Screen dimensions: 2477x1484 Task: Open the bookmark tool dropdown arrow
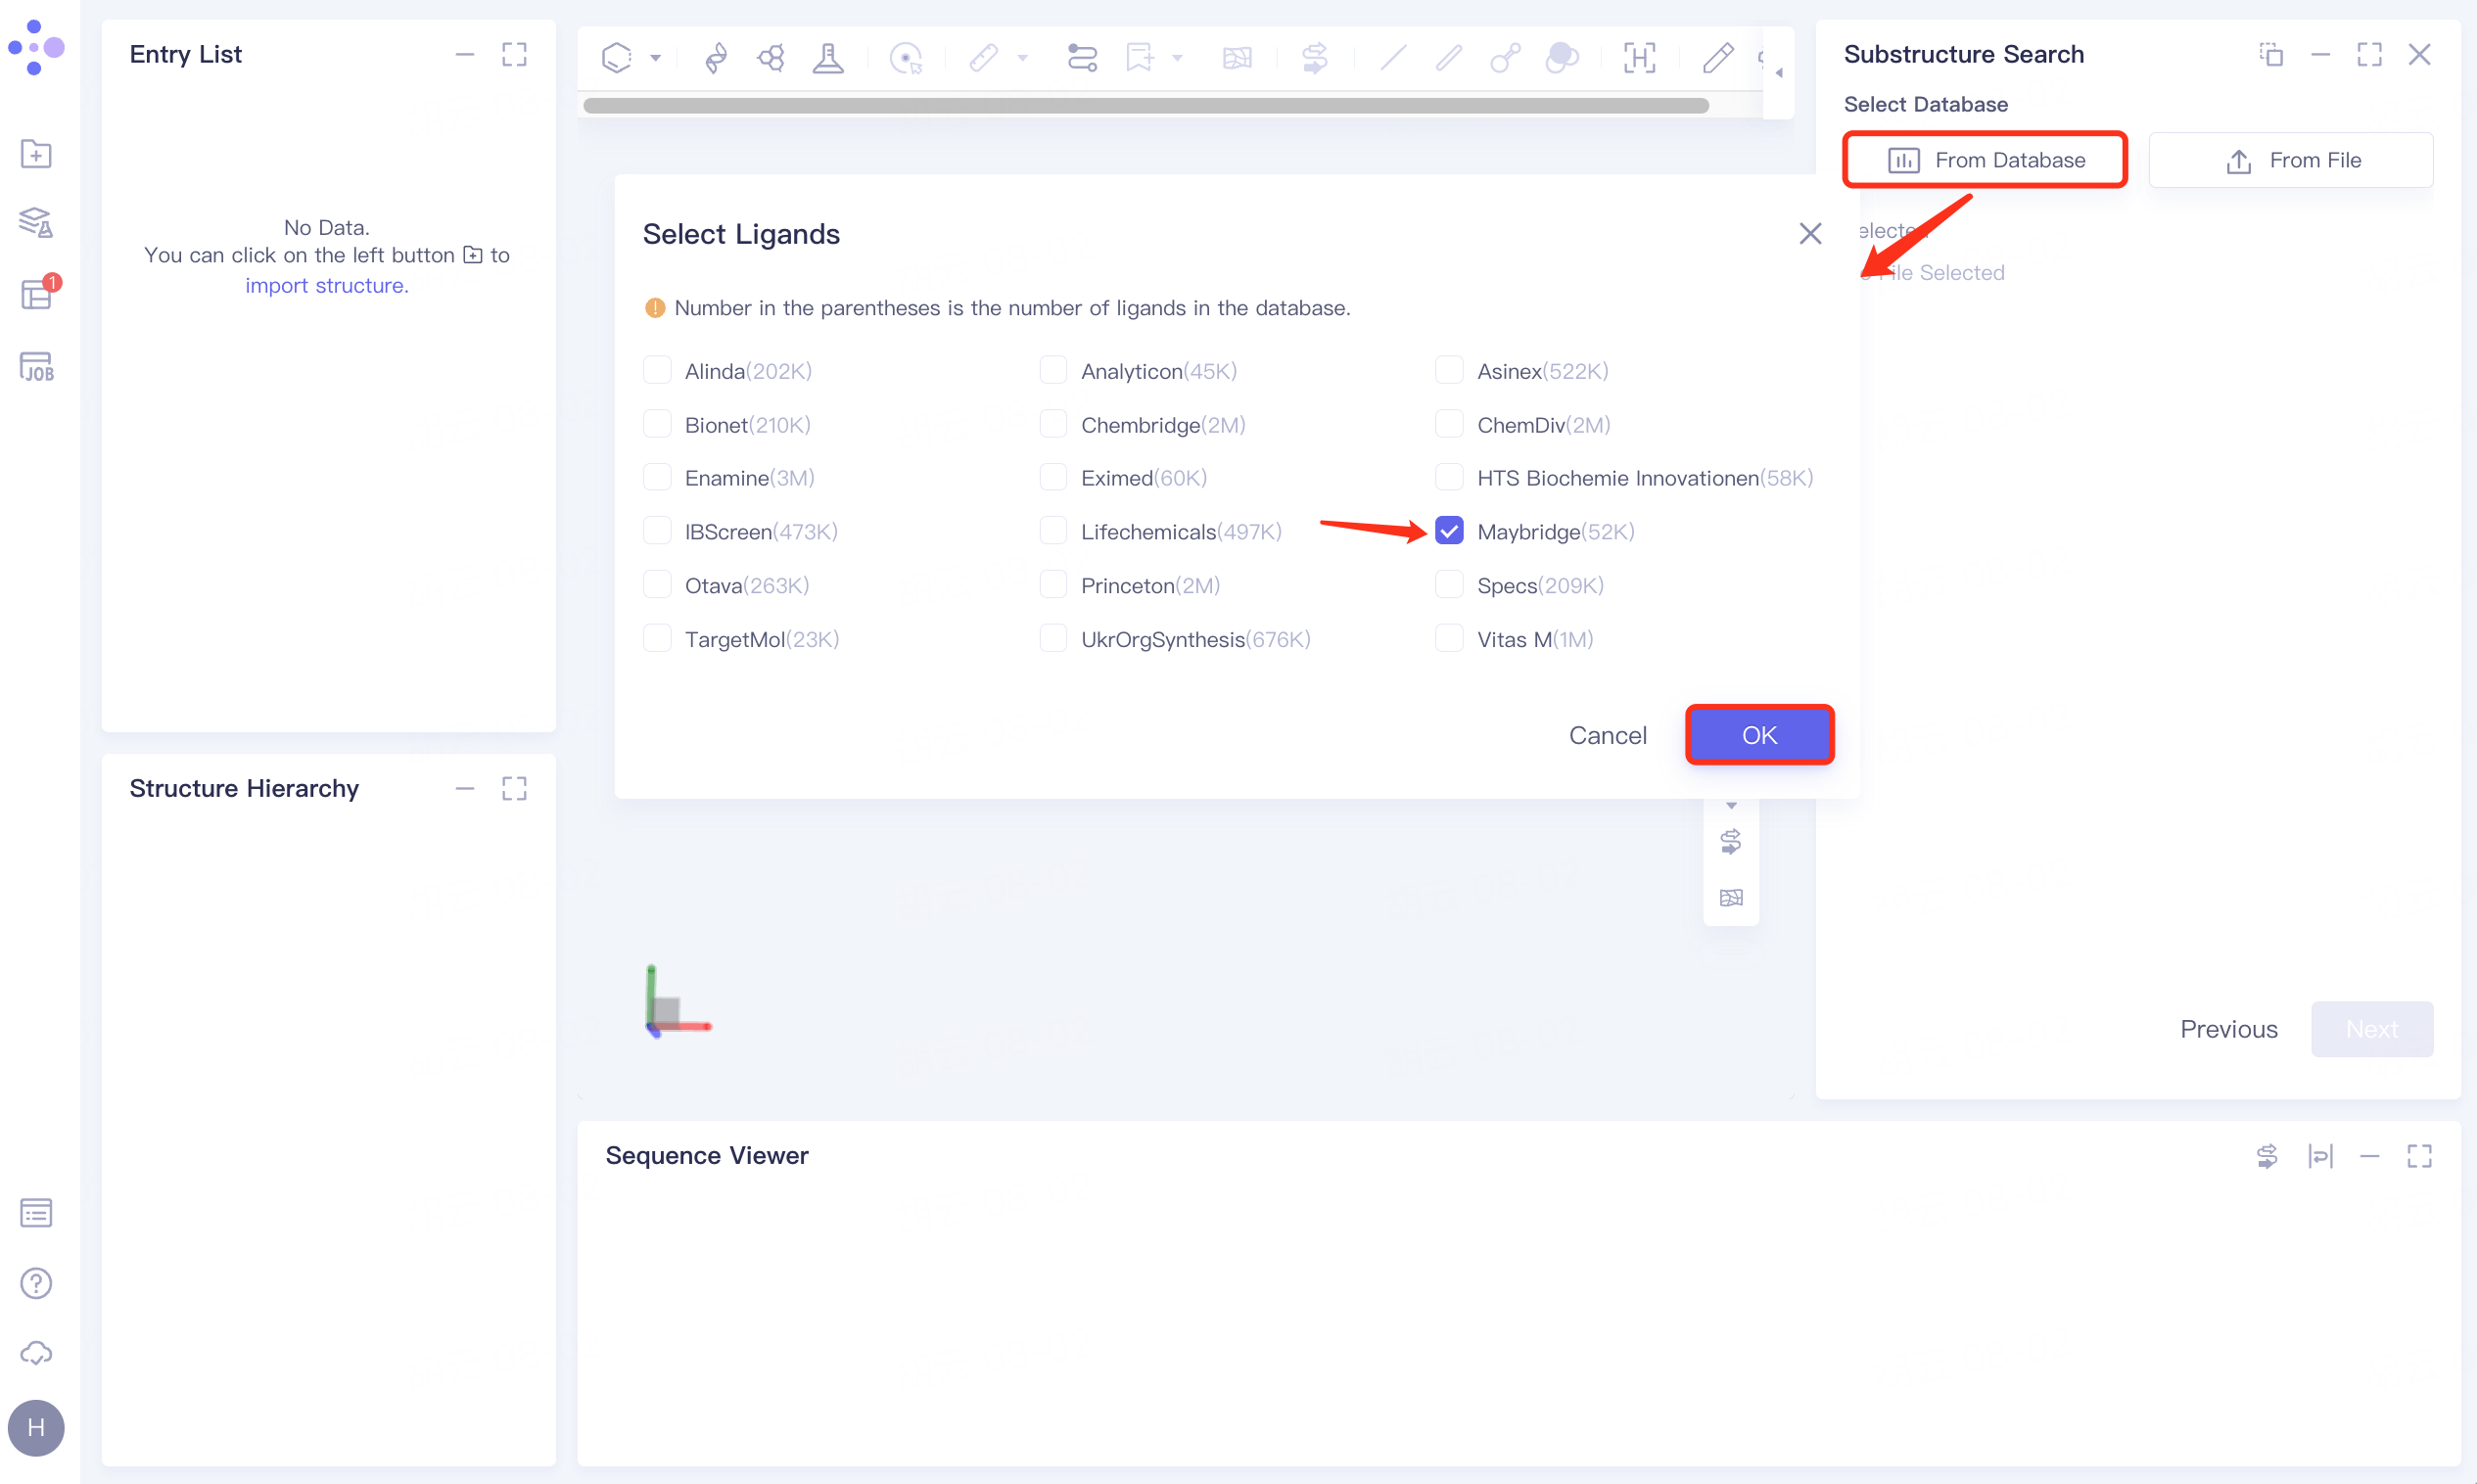[1178, 58]
